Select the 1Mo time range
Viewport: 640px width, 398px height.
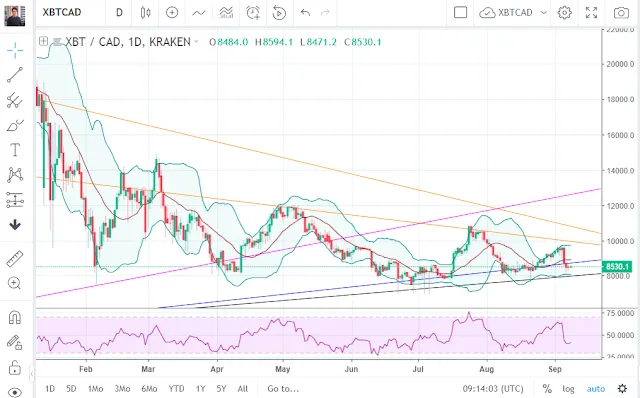coord(95,389)
